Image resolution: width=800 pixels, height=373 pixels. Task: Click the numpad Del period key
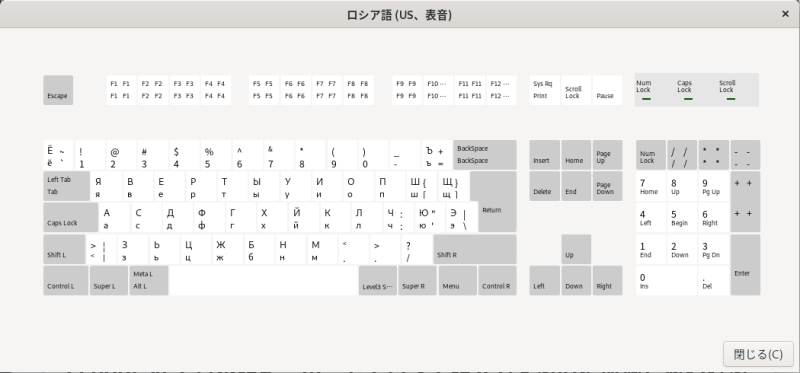[x=714, y=281]
